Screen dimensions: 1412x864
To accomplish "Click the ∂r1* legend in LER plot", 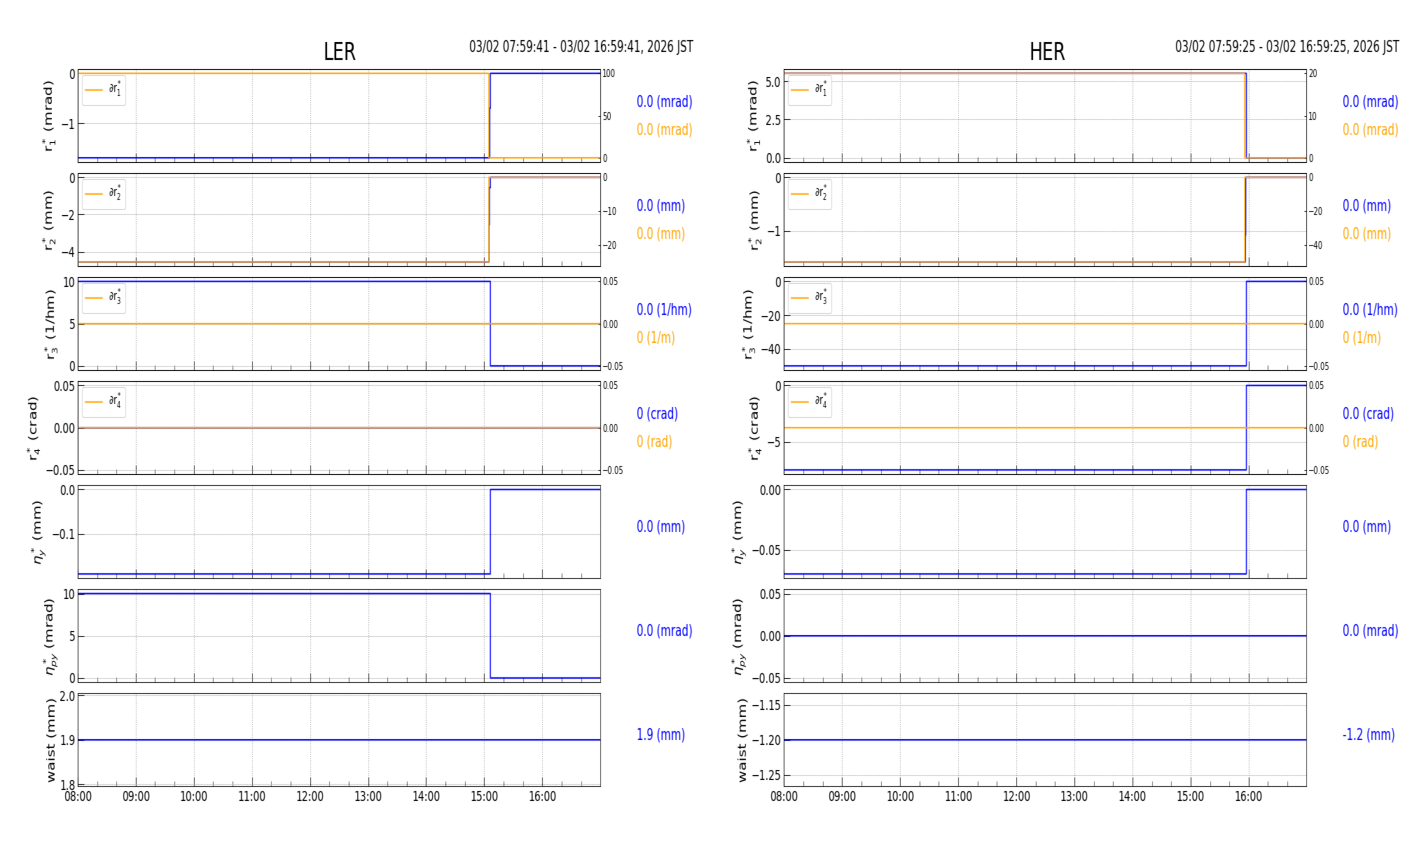I will tap(104, 90).
